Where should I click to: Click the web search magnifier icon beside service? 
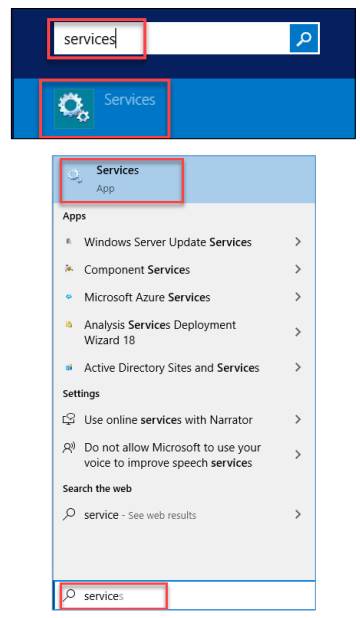(x=69, y=514)
